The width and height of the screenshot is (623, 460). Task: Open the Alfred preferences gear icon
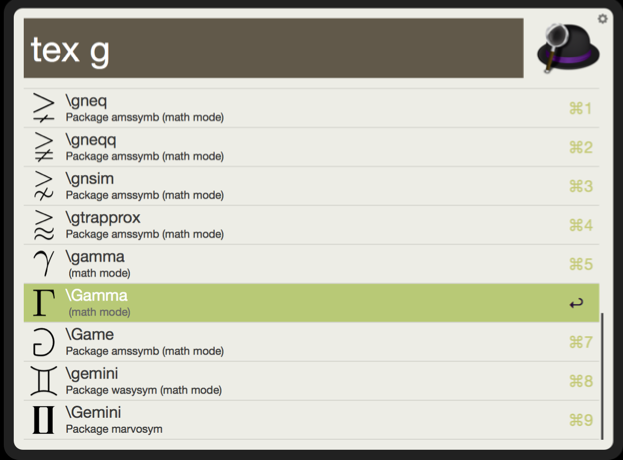point(602,19)
